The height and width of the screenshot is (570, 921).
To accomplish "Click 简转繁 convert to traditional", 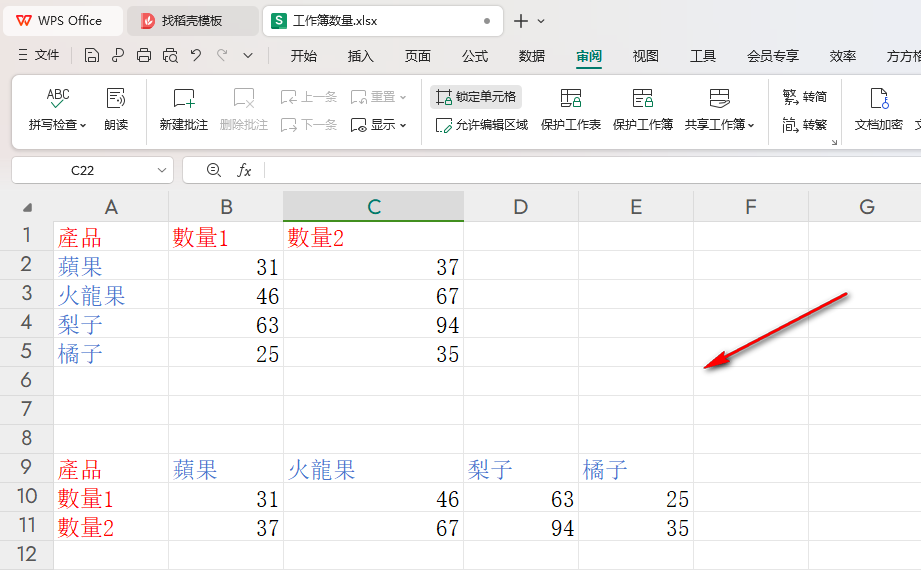I will [805, 125].
